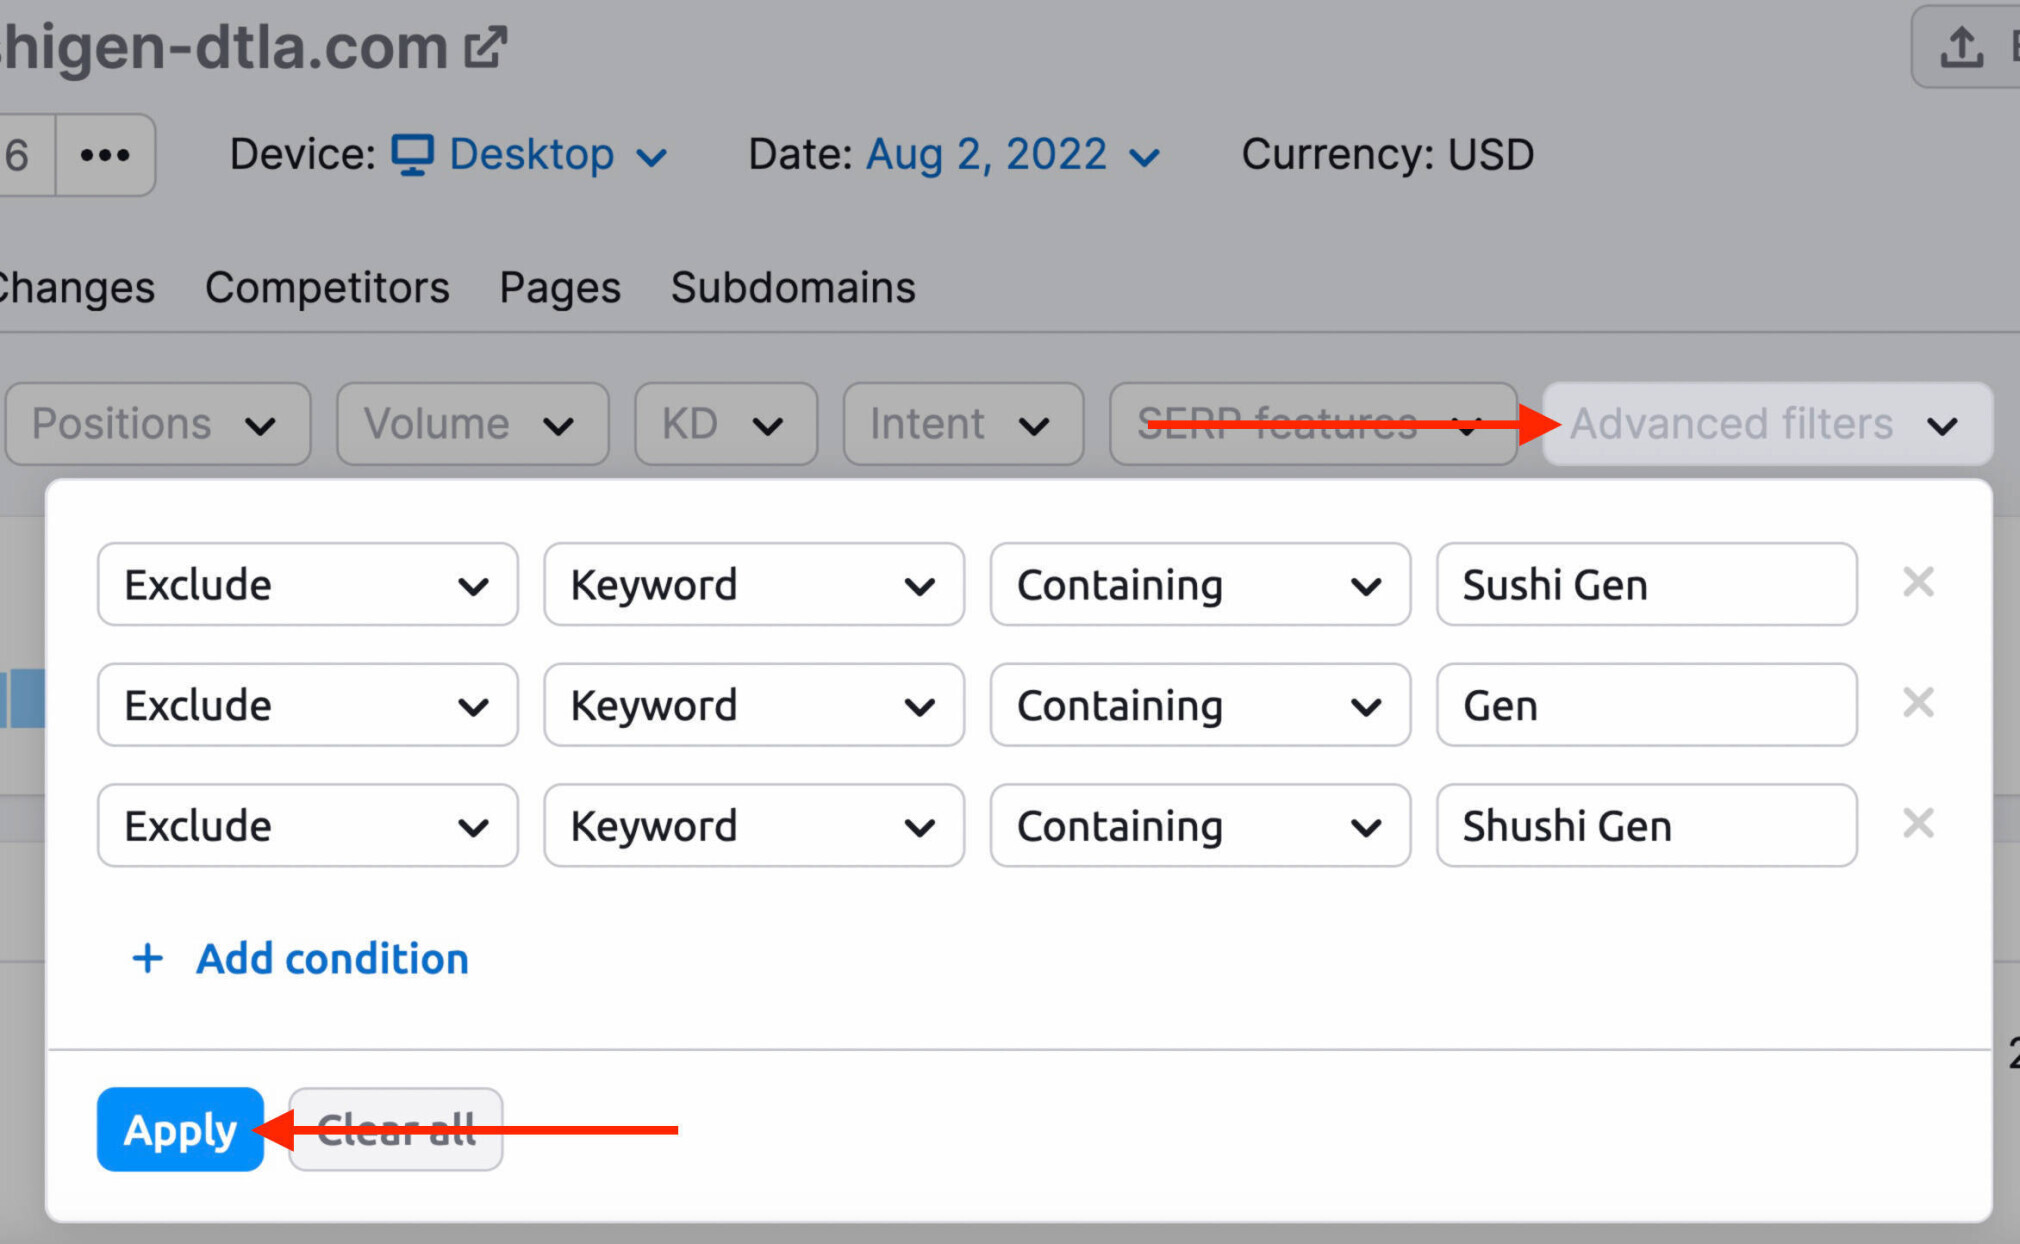Edit the Shushi Gen value field

1647,826
